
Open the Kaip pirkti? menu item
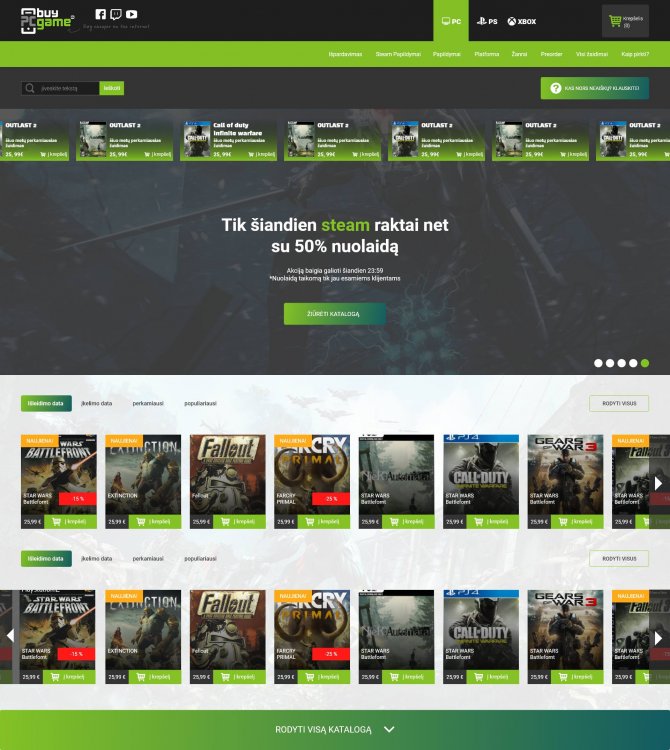[x=635, y=54]
